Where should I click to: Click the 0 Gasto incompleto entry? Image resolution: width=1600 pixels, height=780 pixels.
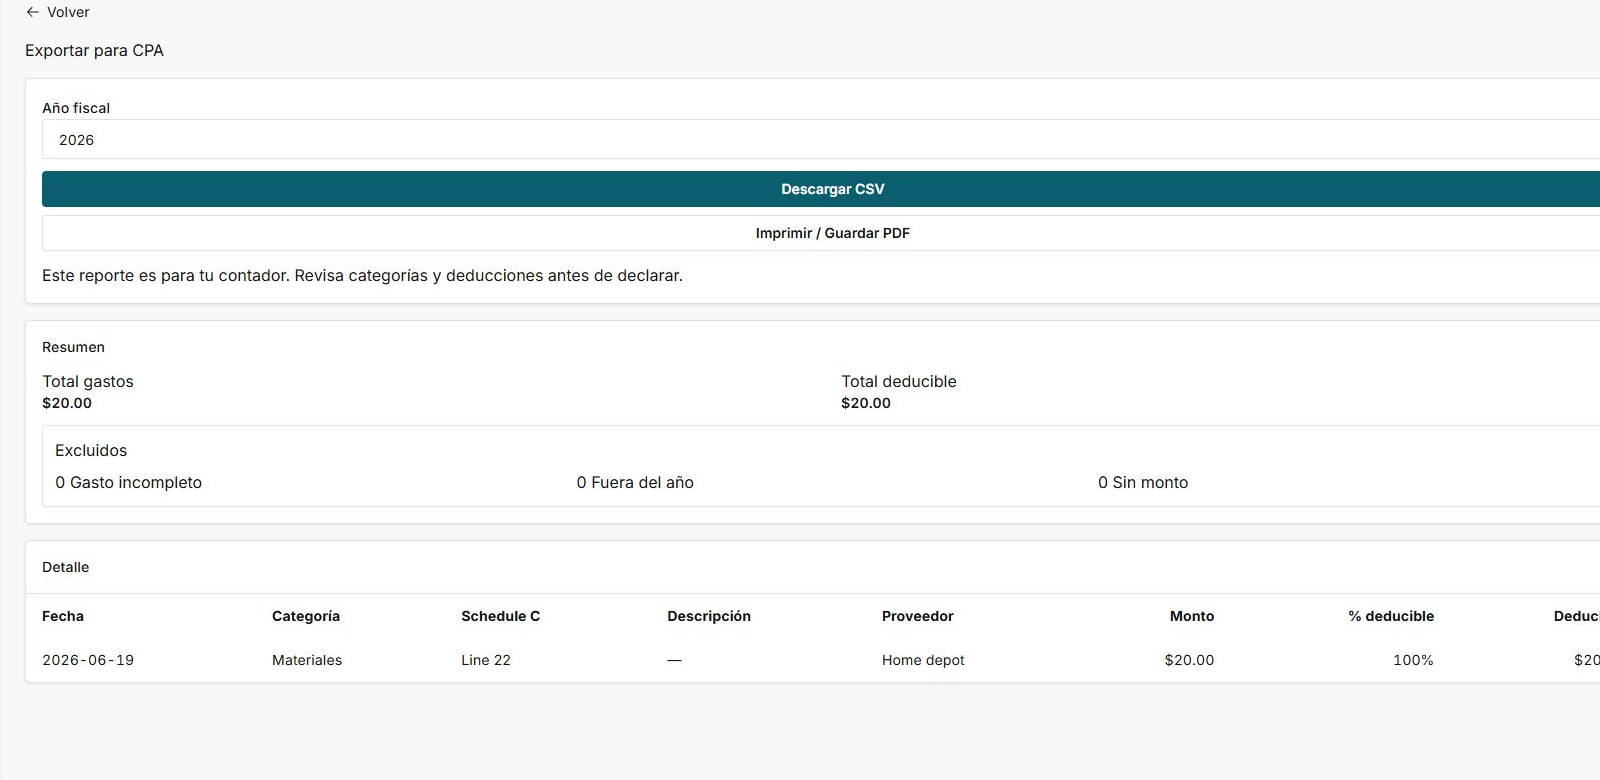click(x=128, y=482)
